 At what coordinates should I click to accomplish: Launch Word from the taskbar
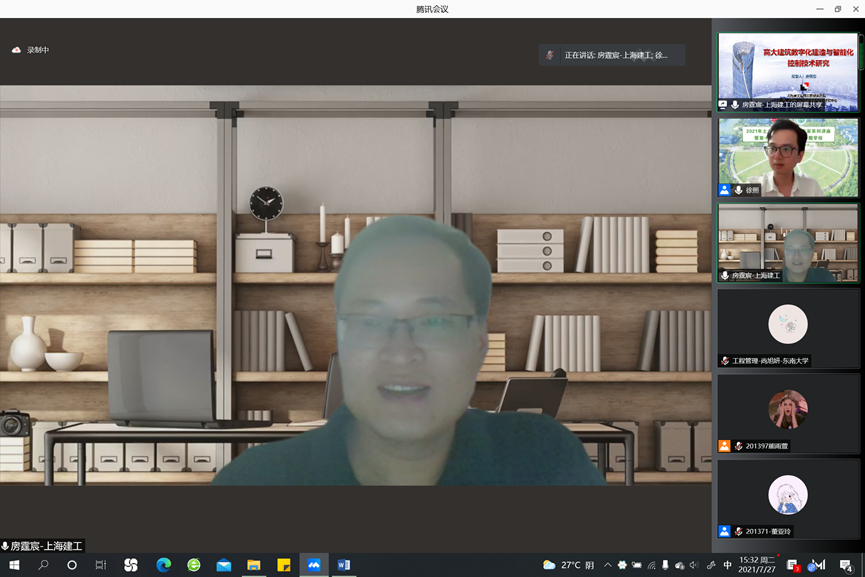pyautogui.click(x=343, y=565)
